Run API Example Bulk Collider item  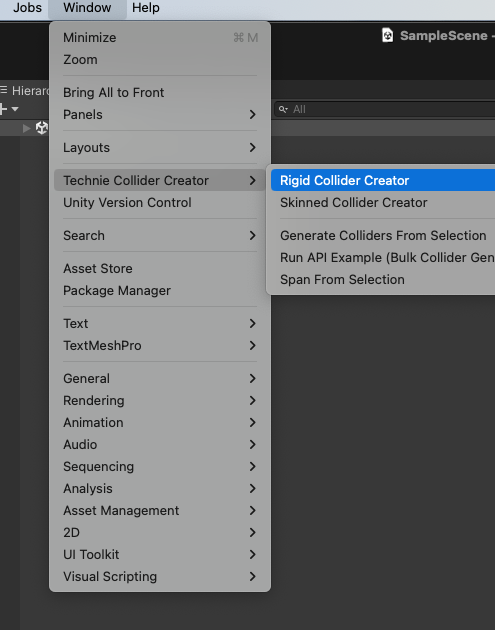click(383, 258)
